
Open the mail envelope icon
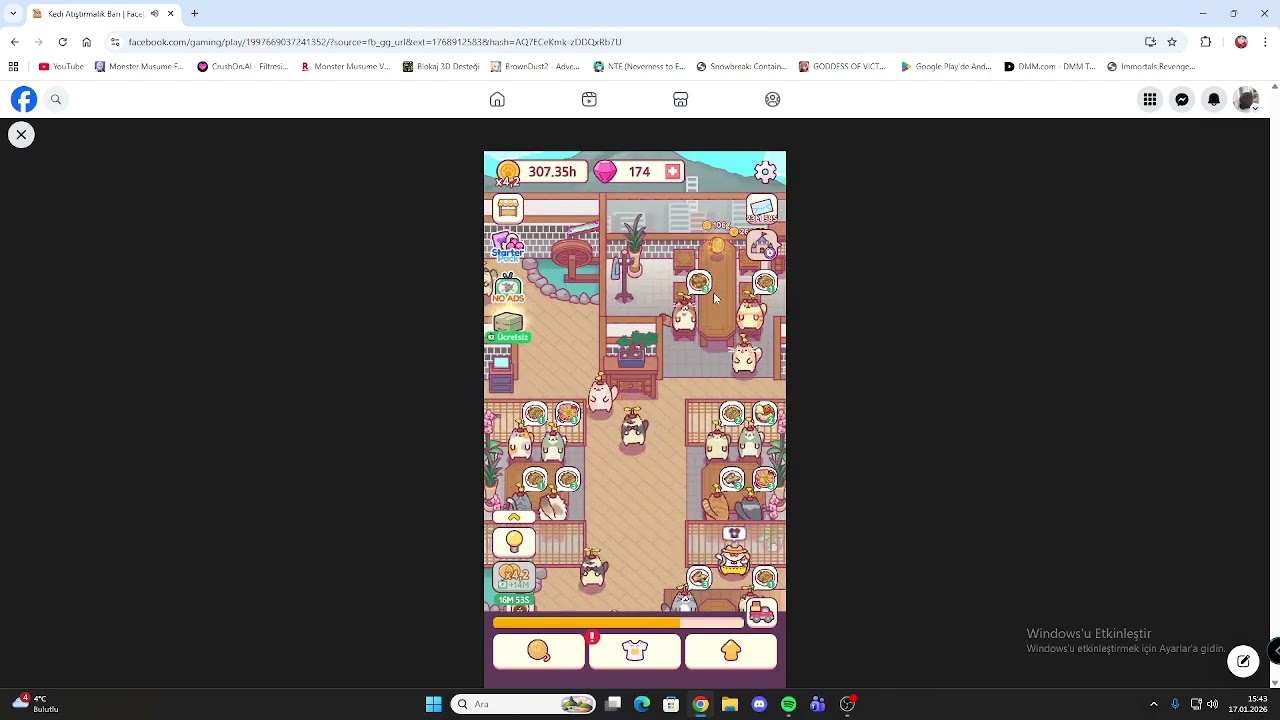(762, 210)
